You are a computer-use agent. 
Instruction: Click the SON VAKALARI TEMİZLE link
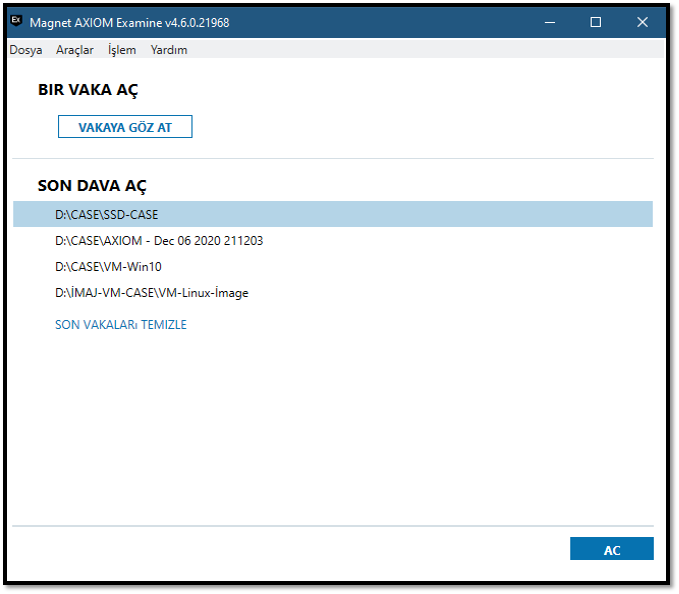121,325
